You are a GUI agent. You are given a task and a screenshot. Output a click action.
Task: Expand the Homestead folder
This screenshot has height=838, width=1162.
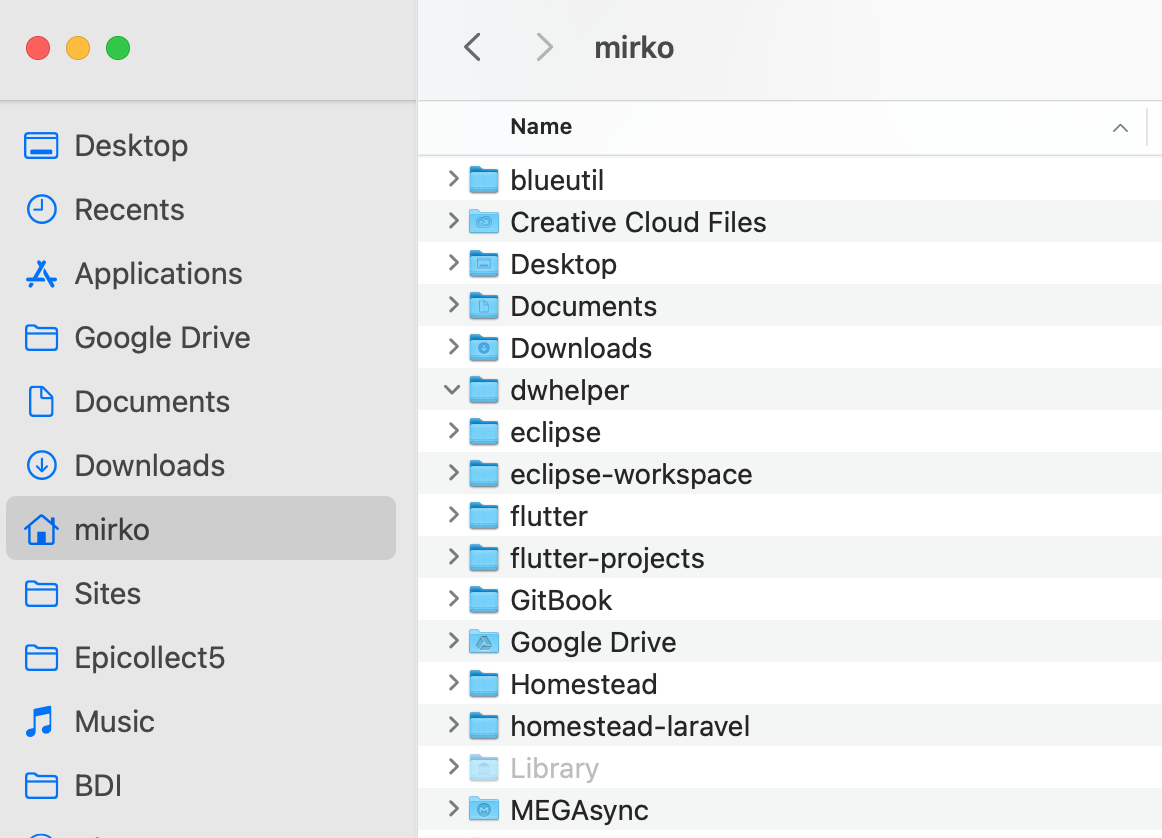click(x=453, y=684)
